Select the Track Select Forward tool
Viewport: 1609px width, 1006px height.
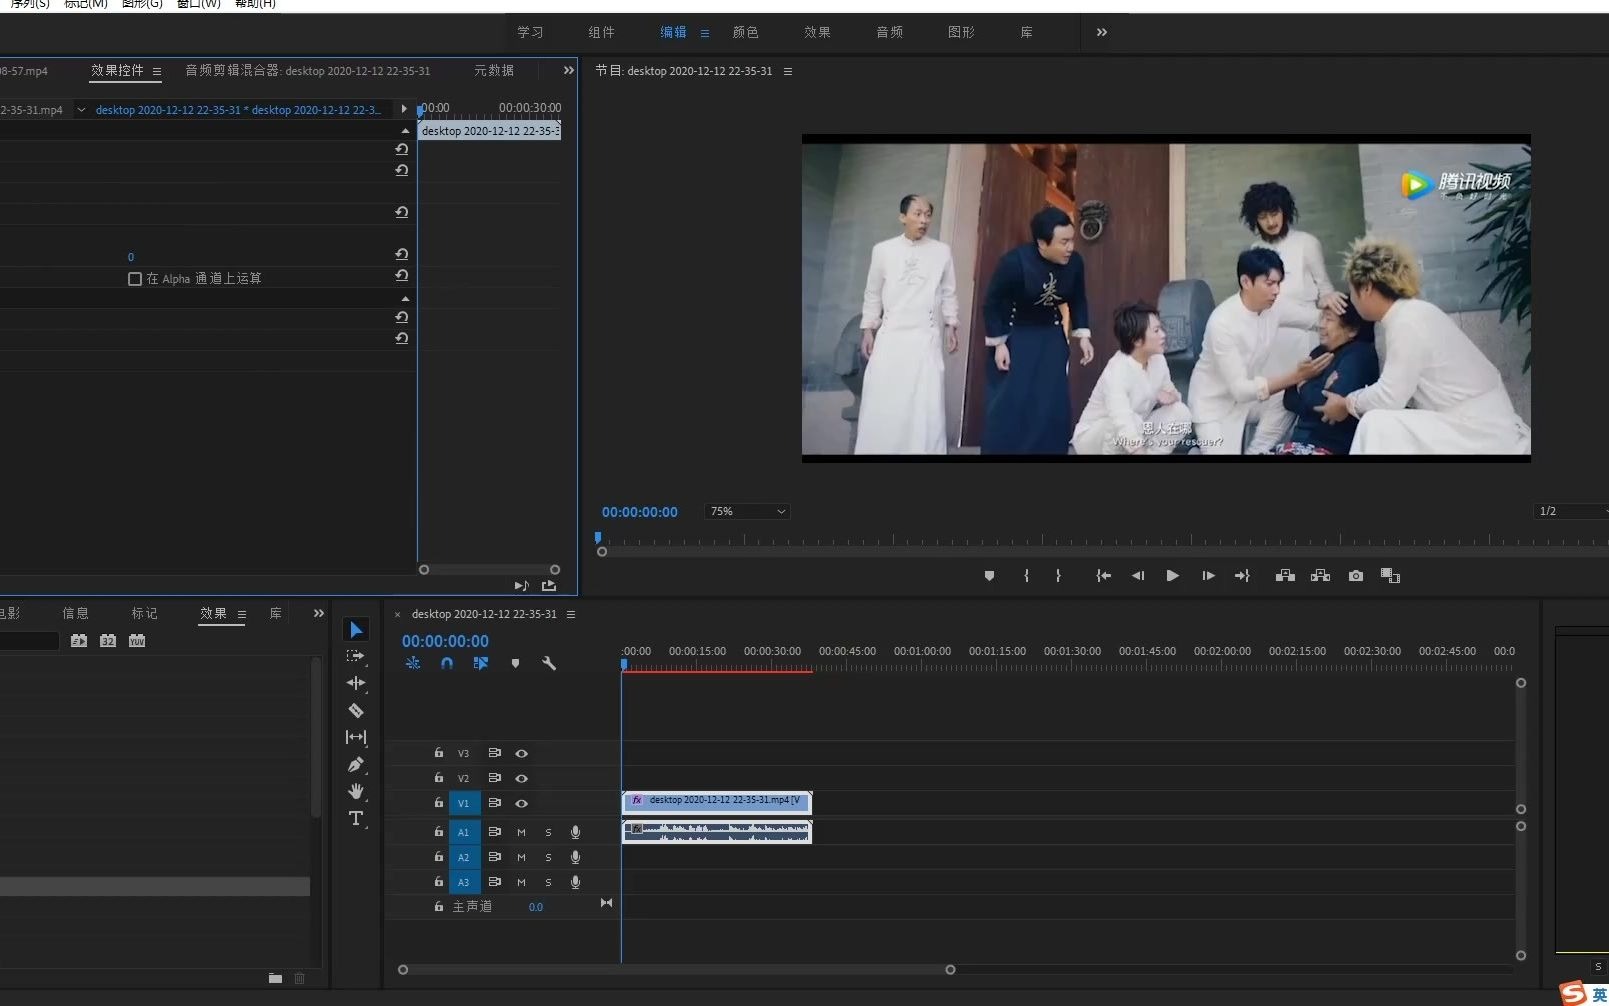tap(356, 656)
